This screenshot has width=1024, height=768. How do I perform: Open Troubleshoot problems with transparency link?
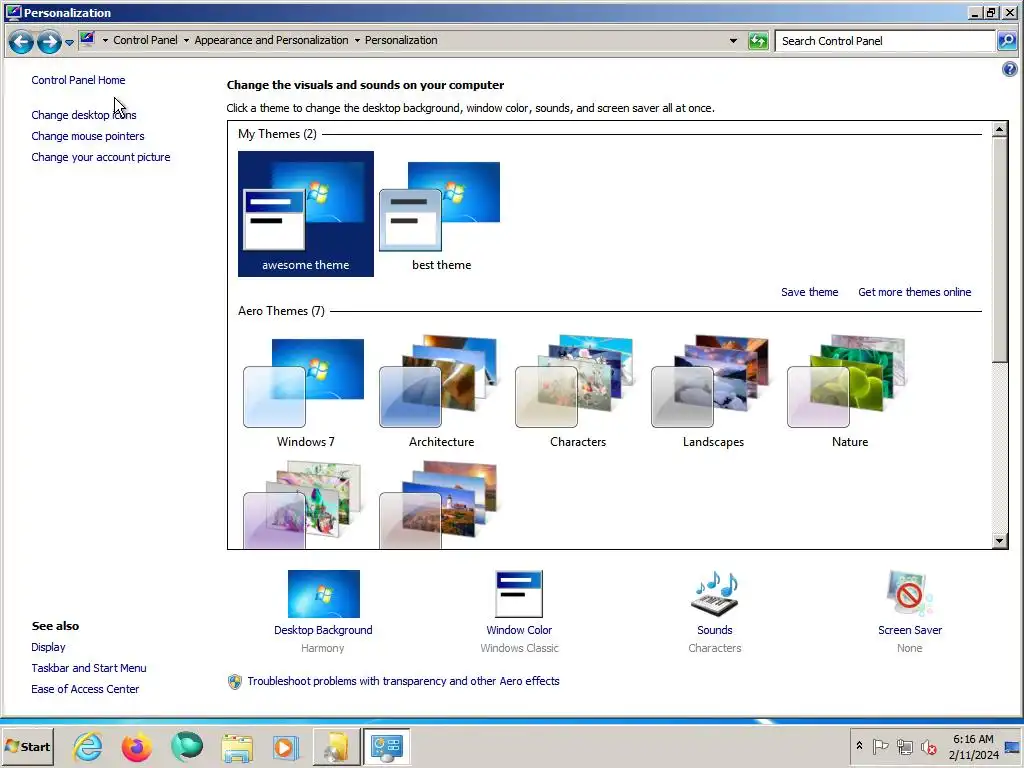click(x=403, y=681)
